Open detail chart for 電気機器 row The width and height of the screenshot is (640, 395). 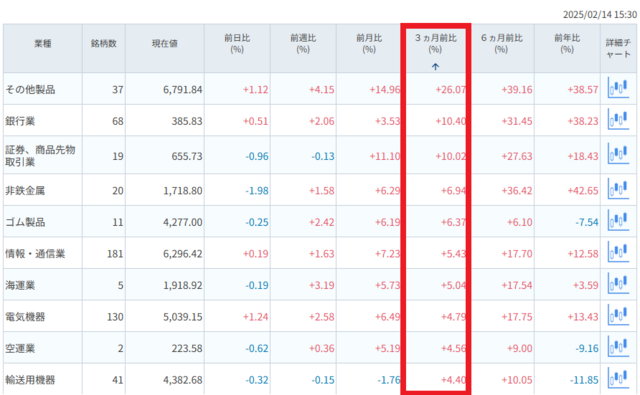point(618,315)
